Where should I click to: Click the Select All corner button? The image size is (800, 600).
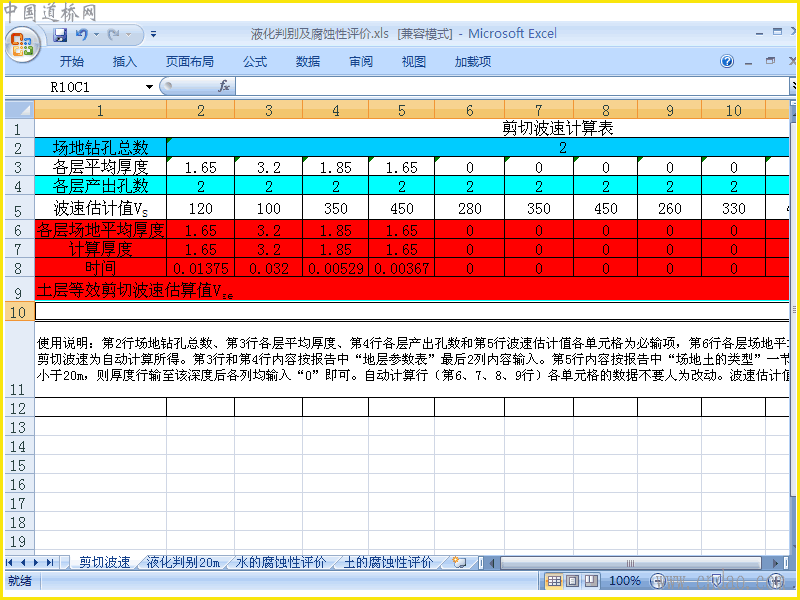[x=19, y=110]
